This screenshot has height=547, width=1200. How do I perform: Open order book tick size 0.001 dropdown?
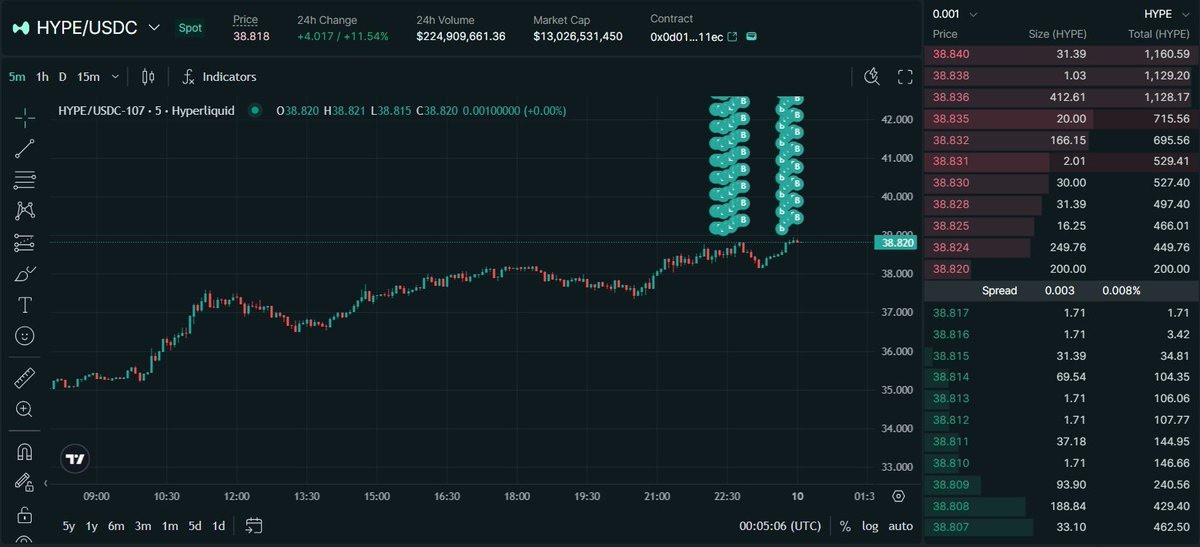pos(955,13)
